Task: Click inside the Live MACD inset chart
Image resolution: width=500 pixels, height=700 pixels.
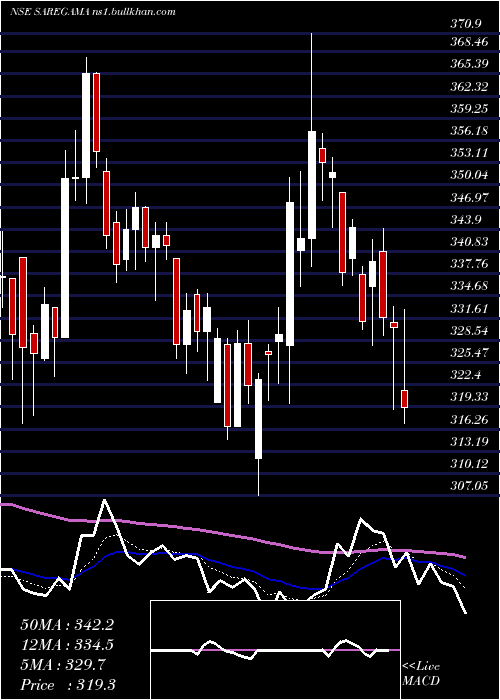Action: [x=275, y=650]
